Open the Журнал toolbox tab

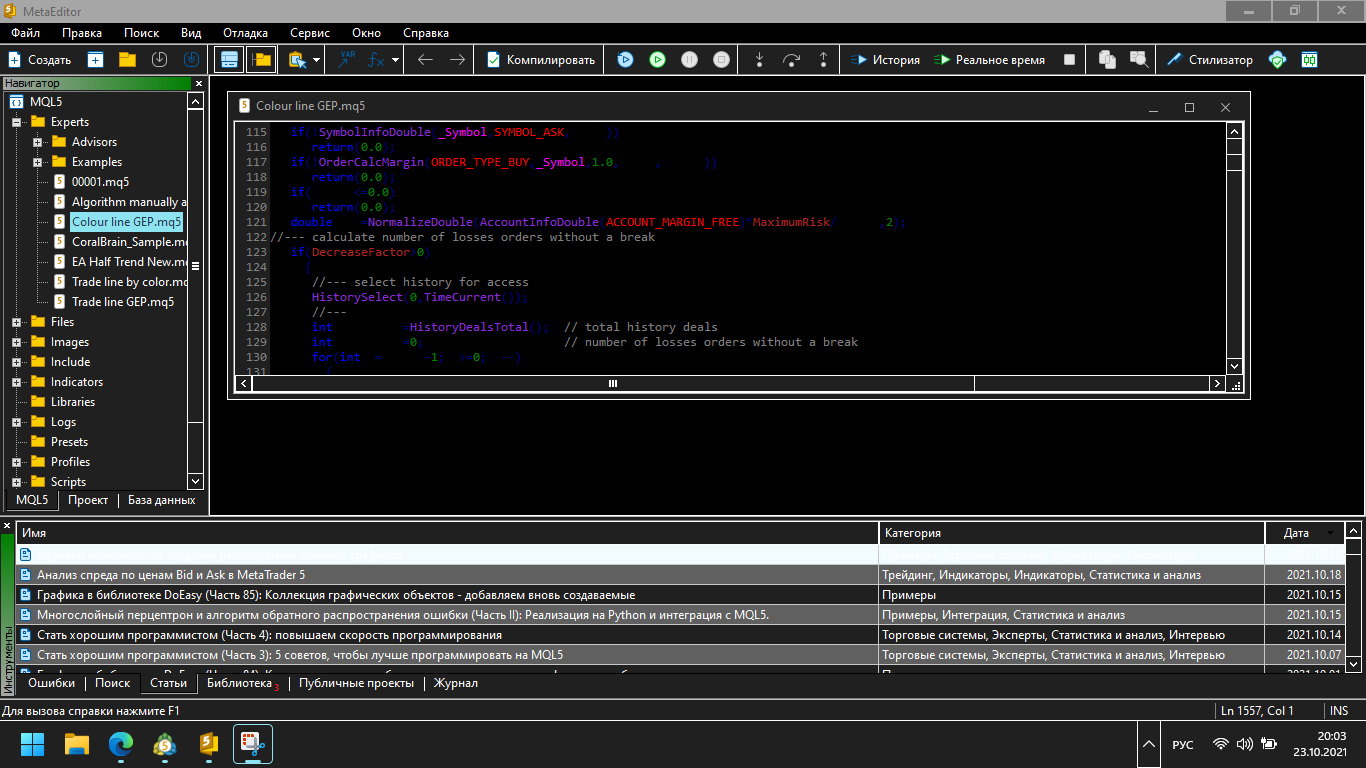[455, 683]
